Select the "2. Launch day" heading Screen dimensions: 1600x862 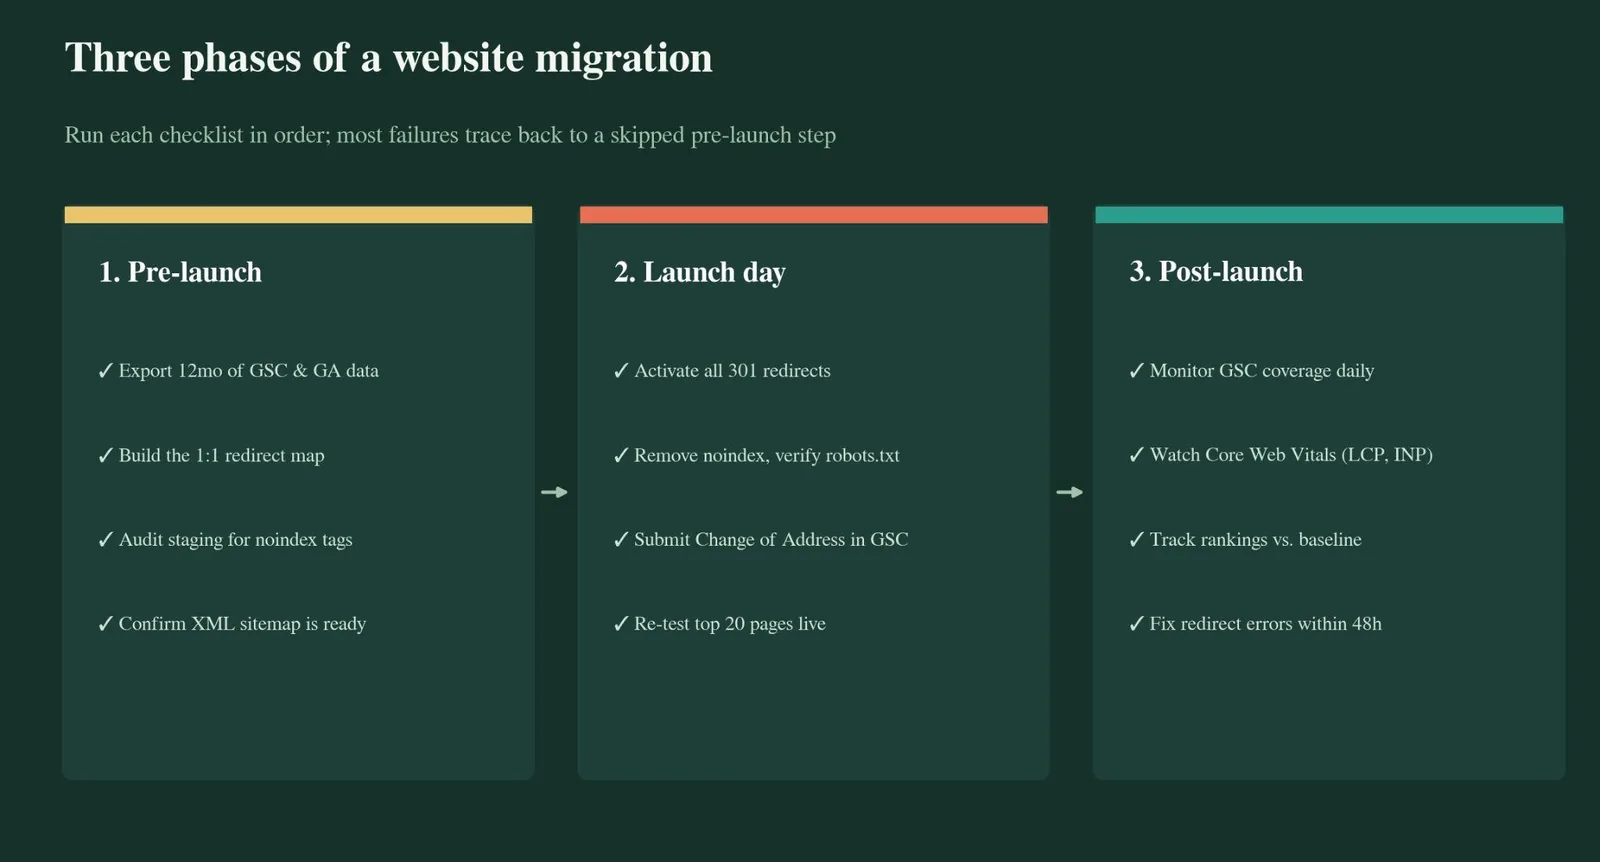[700, 272]
